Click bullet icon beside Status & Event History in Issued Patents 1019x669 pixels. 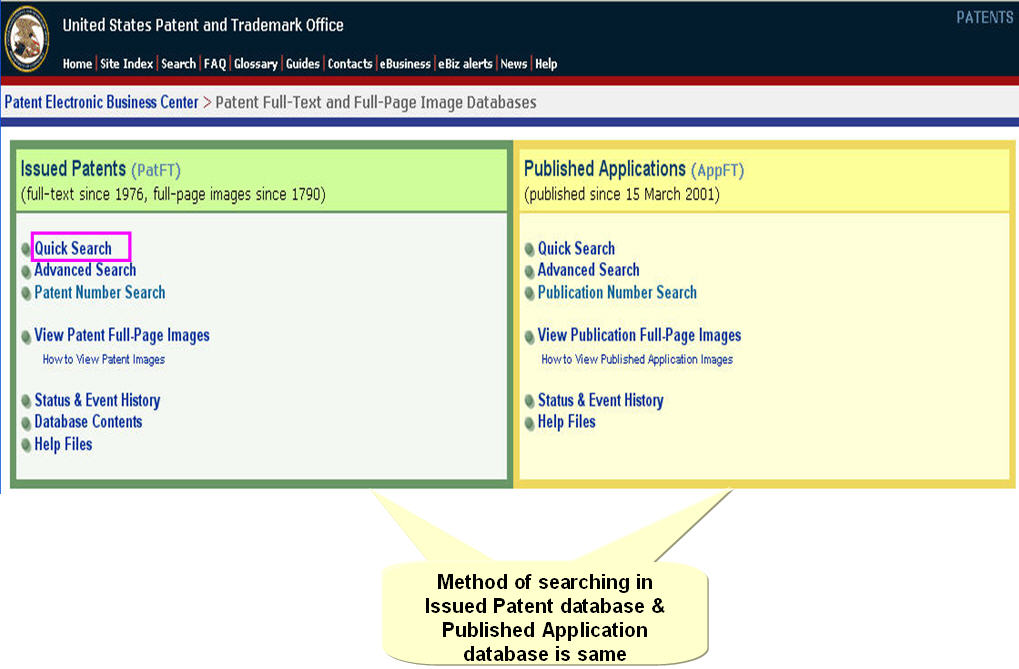[x=26, y=401]
